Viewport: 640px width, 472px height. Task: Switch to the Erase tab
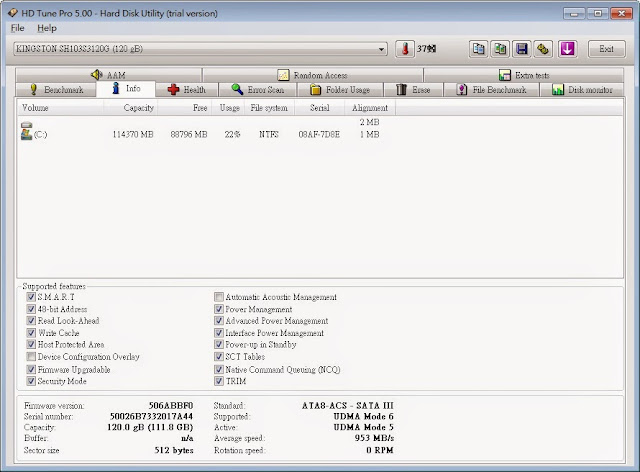pos(413,89)
